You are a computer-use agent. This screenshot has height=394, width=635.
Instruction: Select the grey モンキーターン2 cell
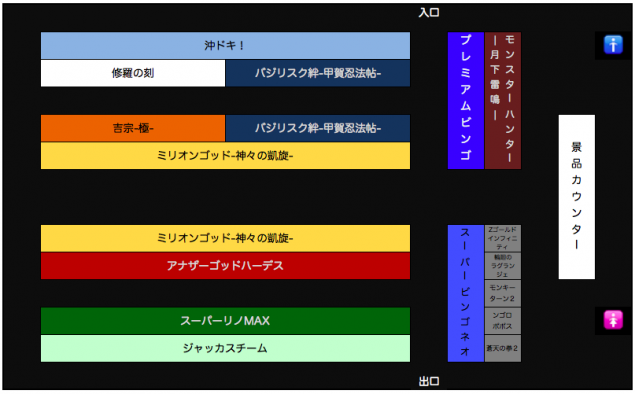[503, 293]
